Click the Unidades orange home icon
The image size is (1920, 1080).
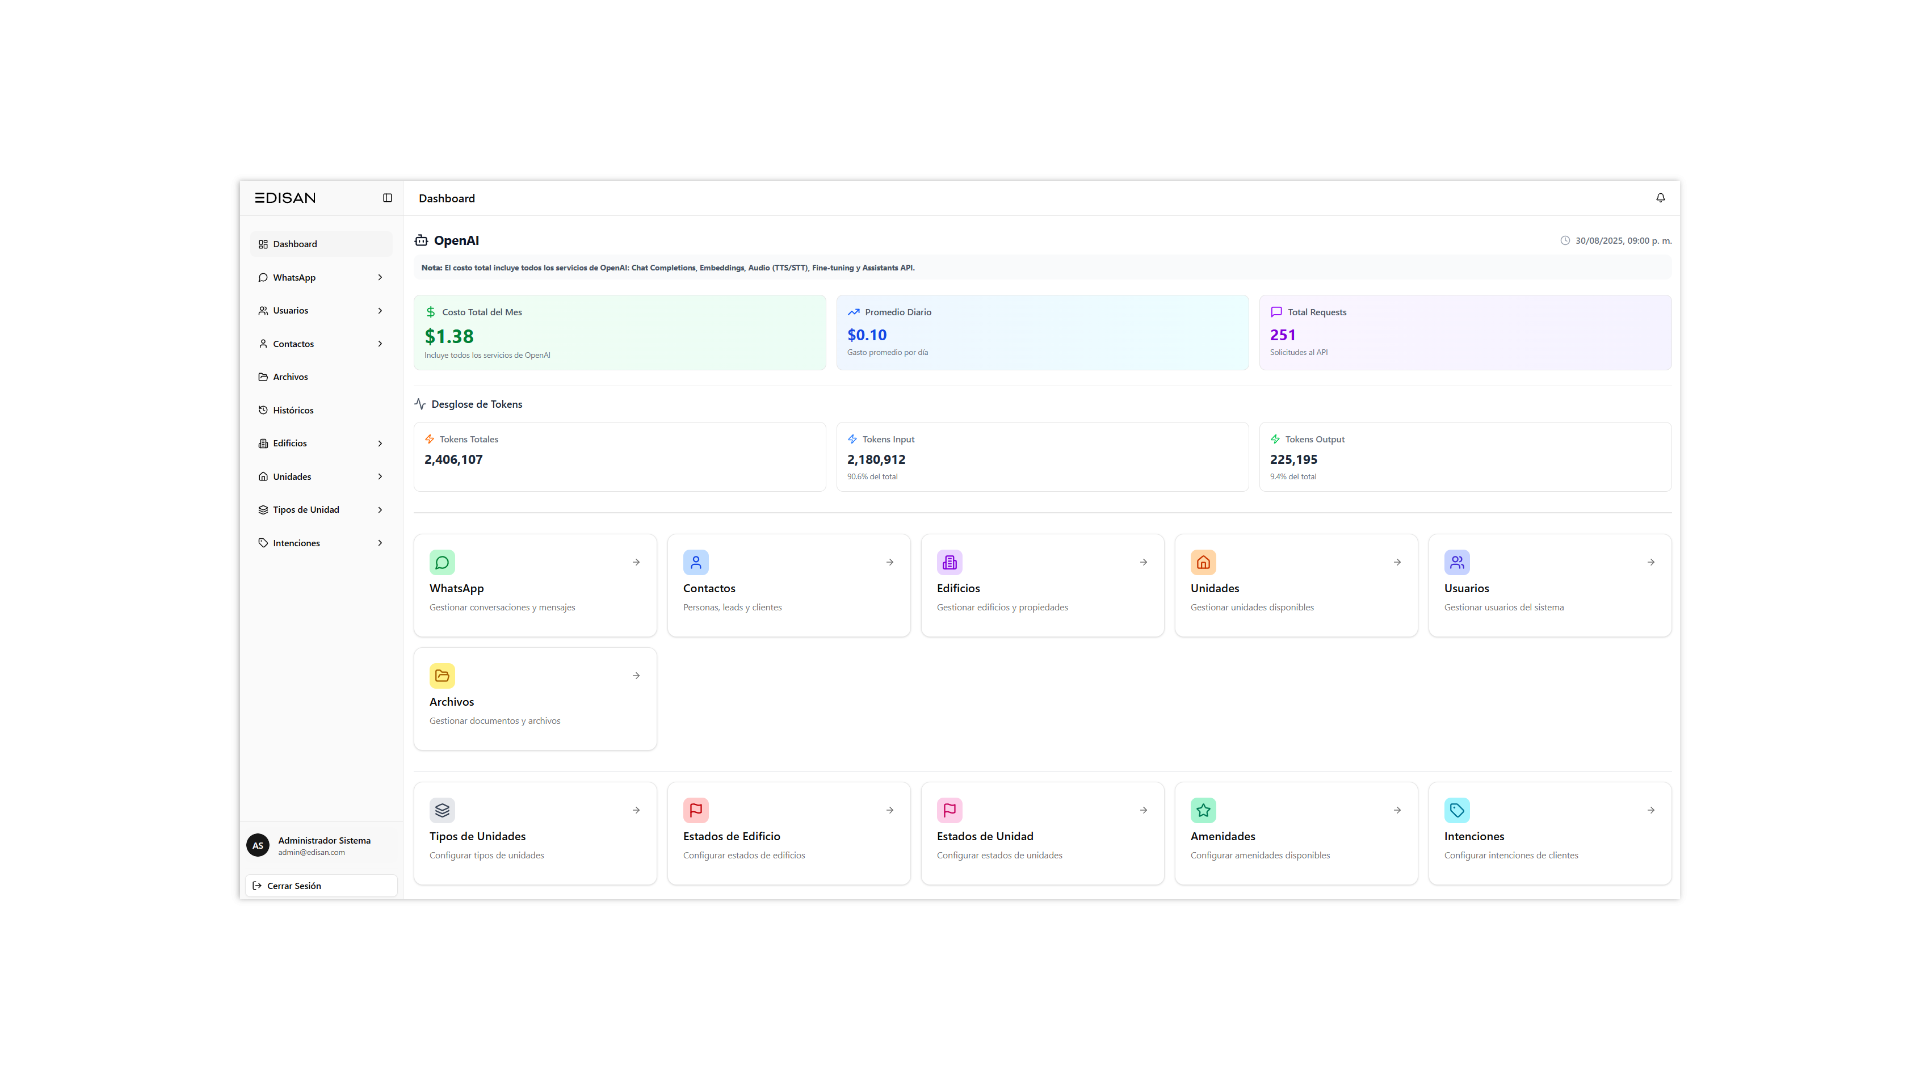pyautogui.click(x=1203, y=562)
